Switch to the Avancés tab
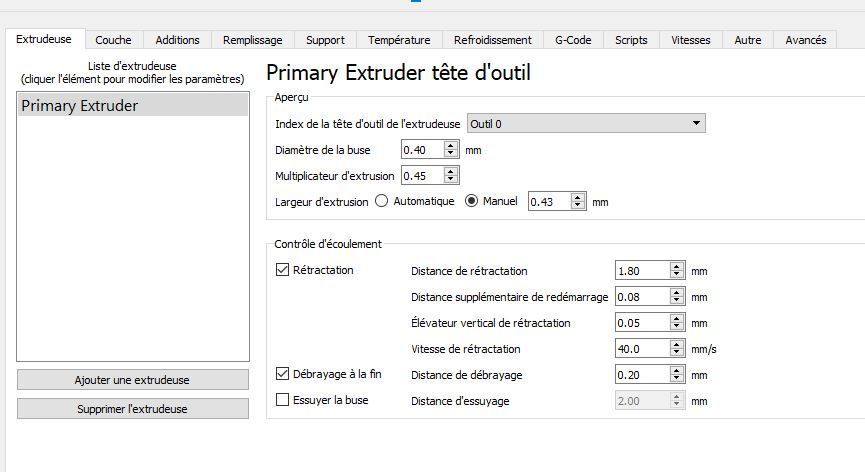The width and height of the screenshot is (865, 472). coord(805,40)
